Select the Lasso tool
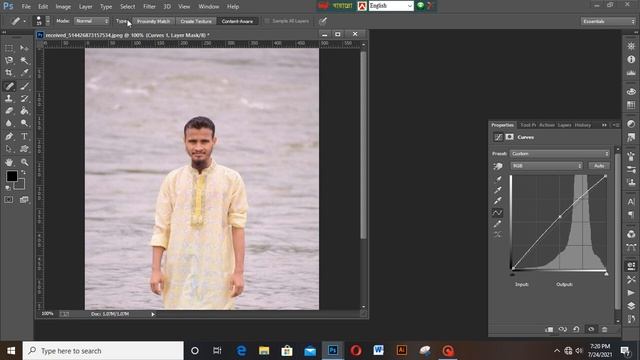 coord(9,60)
